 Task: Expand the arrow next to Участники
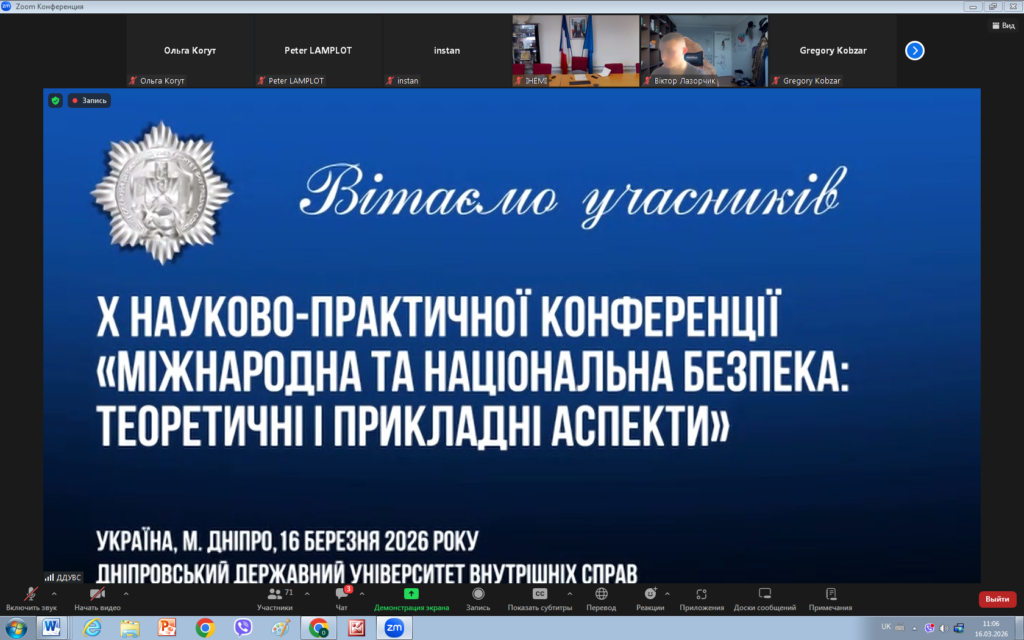click(306, 593)
